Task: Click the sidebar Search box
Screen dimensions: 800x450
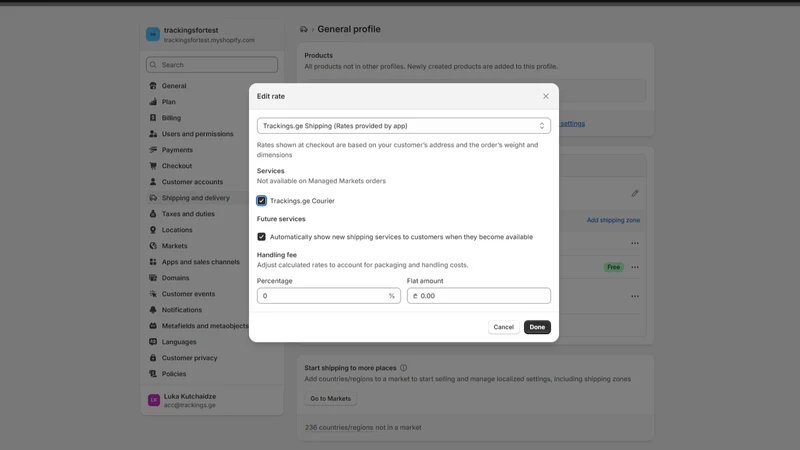Action: pyautogui.click(x=212, y=65)
